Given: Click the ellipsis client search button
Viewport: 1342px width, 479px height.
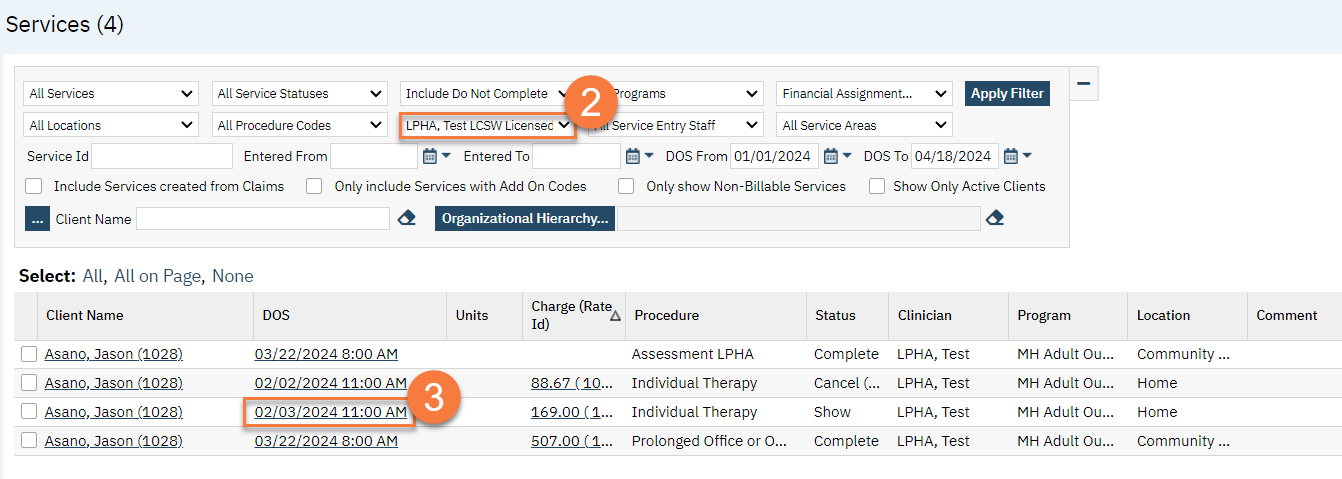Looking at the screenshot, I should [x=37, y=219].
